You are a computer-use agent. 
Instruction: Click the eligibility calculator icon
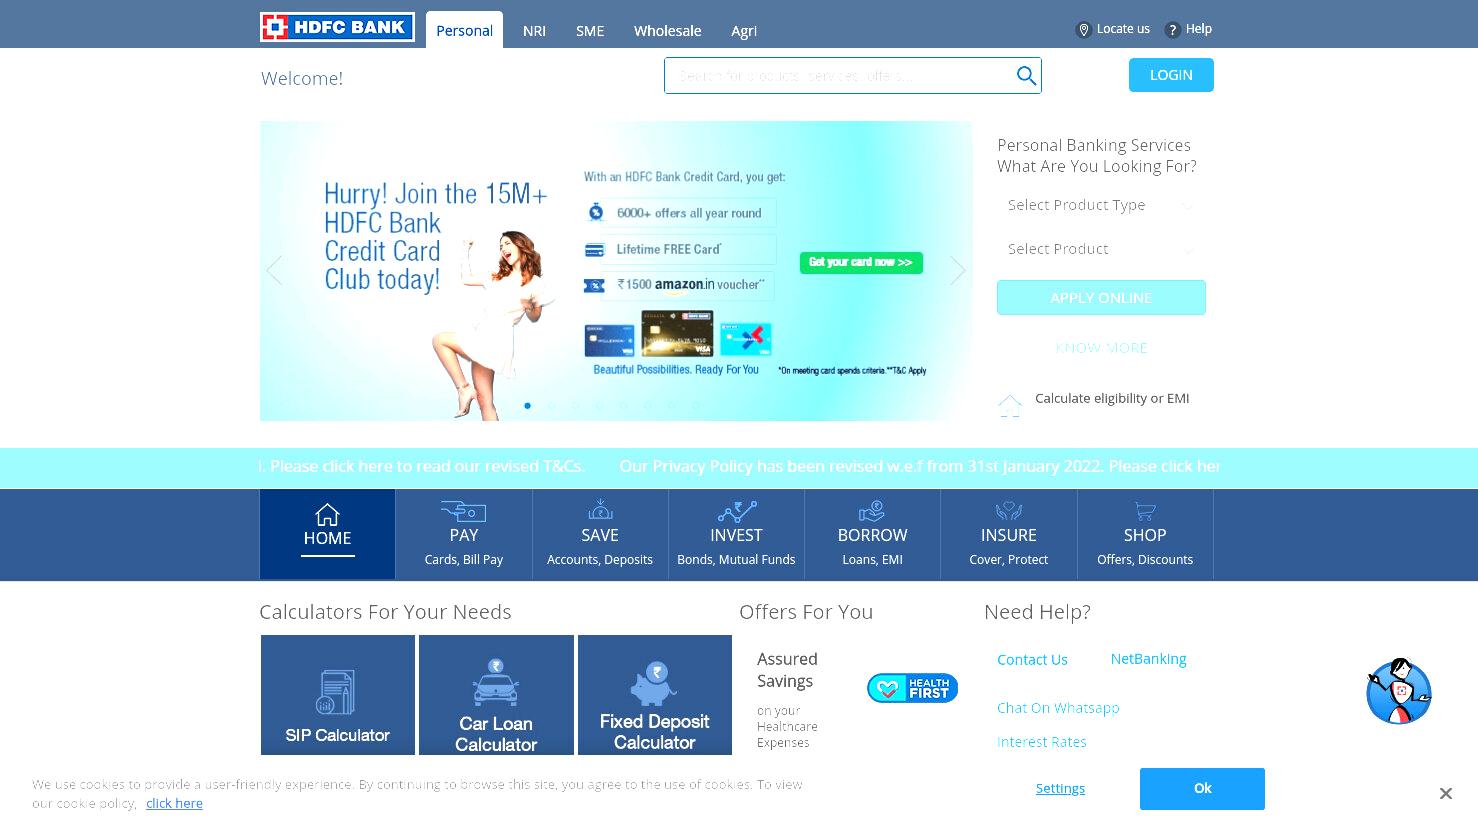click(x=1010, y=404)
